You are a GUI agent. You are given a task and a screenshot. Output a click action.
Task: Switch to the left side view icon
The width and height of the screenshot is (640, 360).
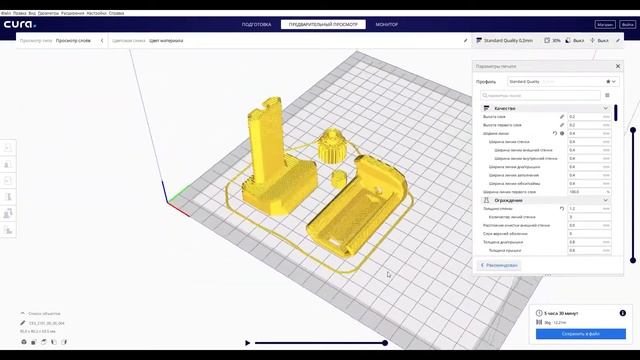click(54, 342)
